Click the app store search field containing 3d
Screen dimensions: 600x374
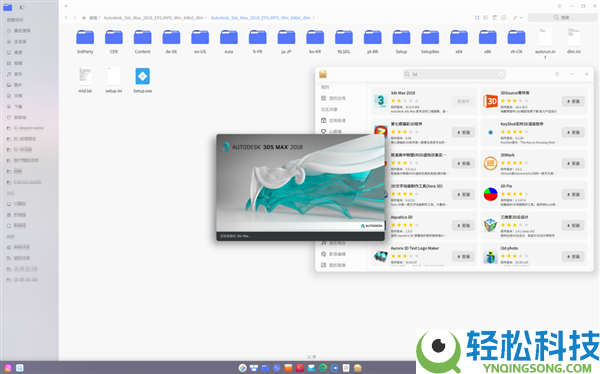pos(454,74)
